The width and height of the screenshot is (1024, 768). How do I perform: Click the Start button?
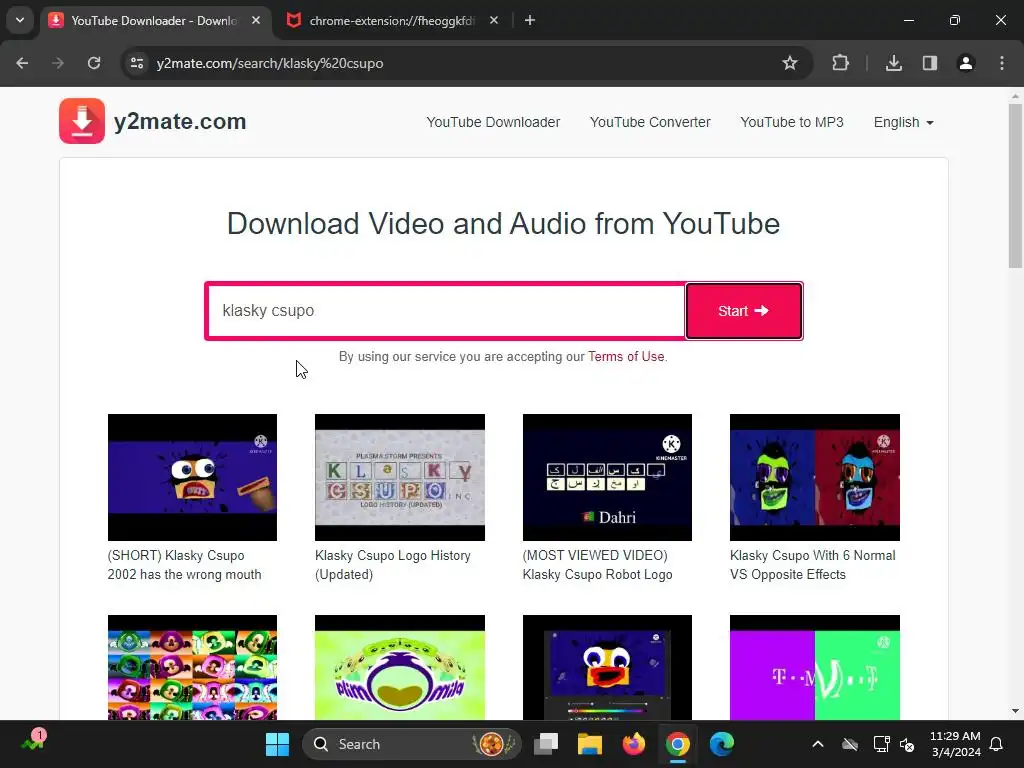coord(744,311)
